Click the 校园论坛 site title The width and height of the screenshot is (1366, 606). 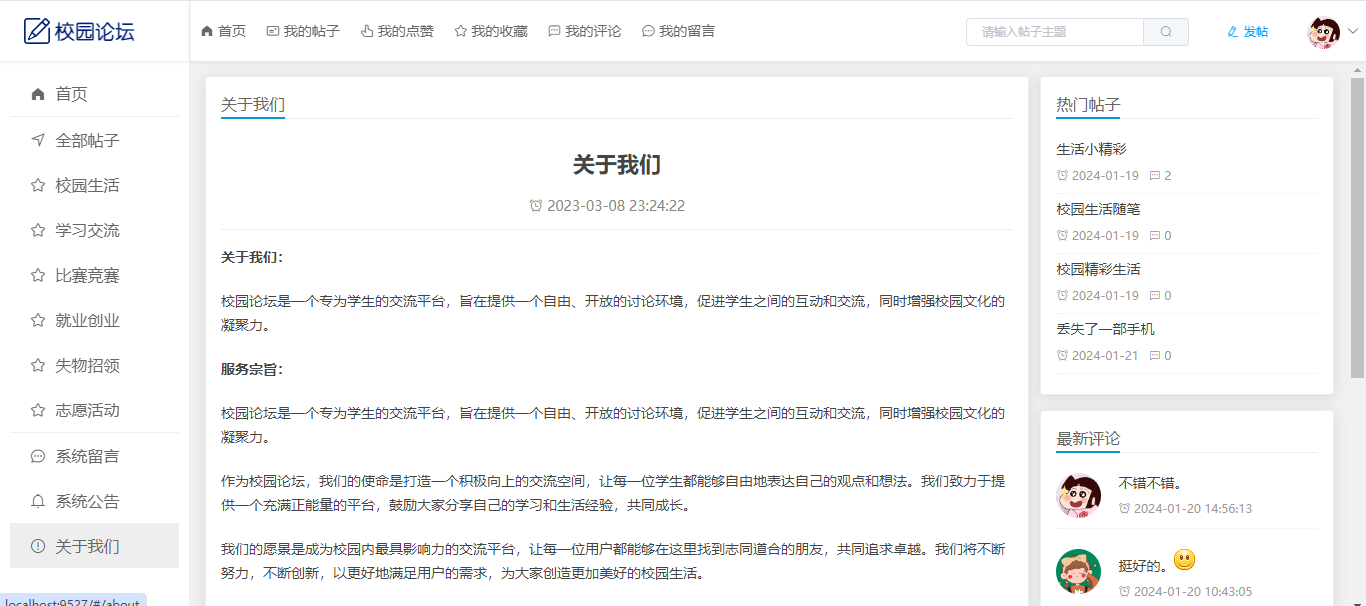click(94, 31)
